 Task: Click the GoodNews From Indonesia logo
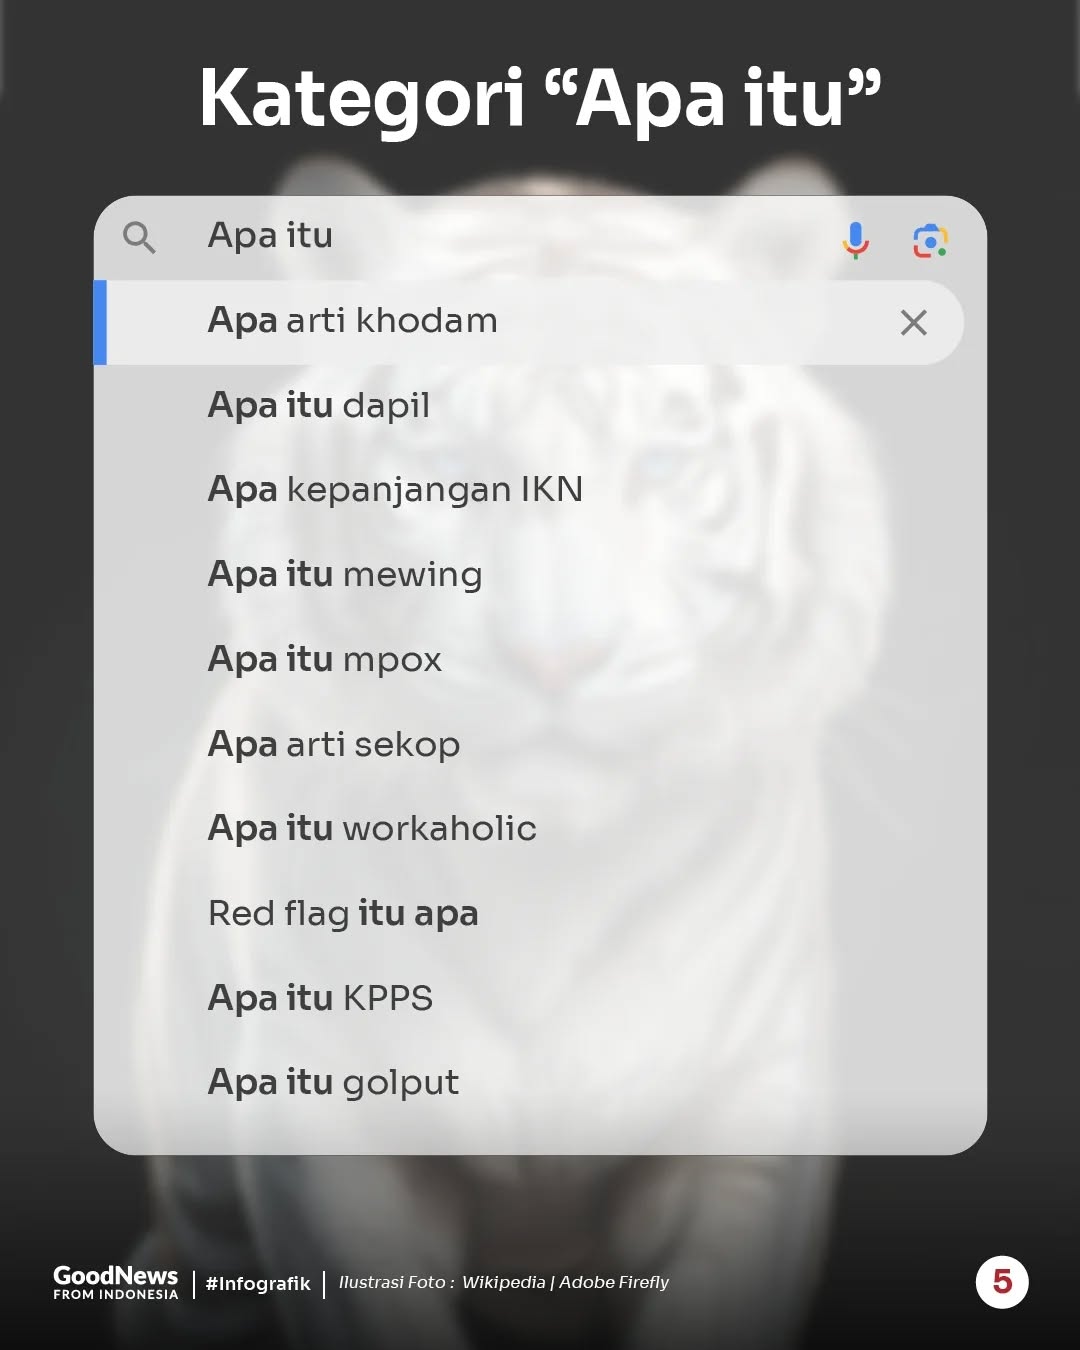[x=116, y=1282]
